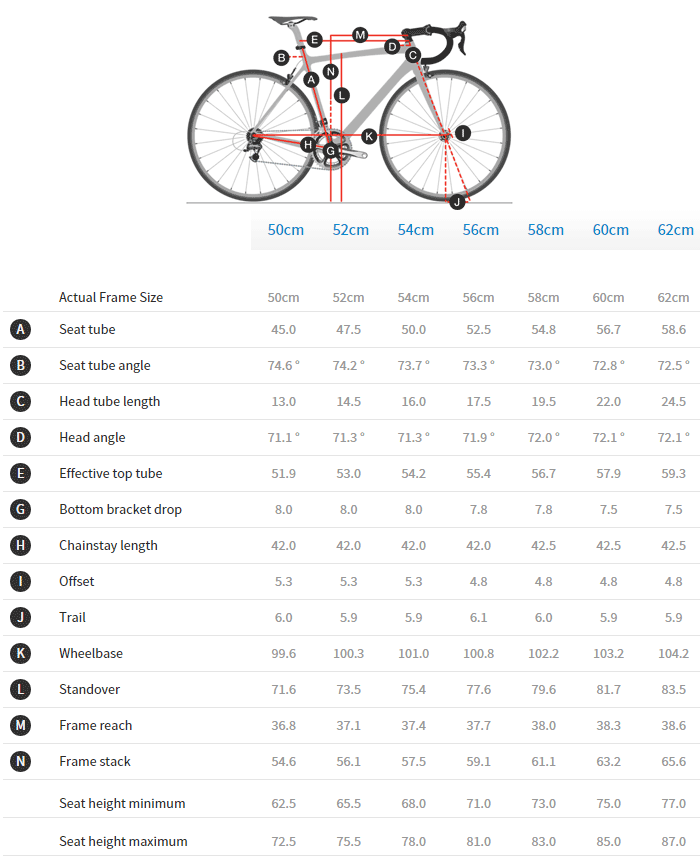
Task: Open the 62cm size tab
Action: 675,230
